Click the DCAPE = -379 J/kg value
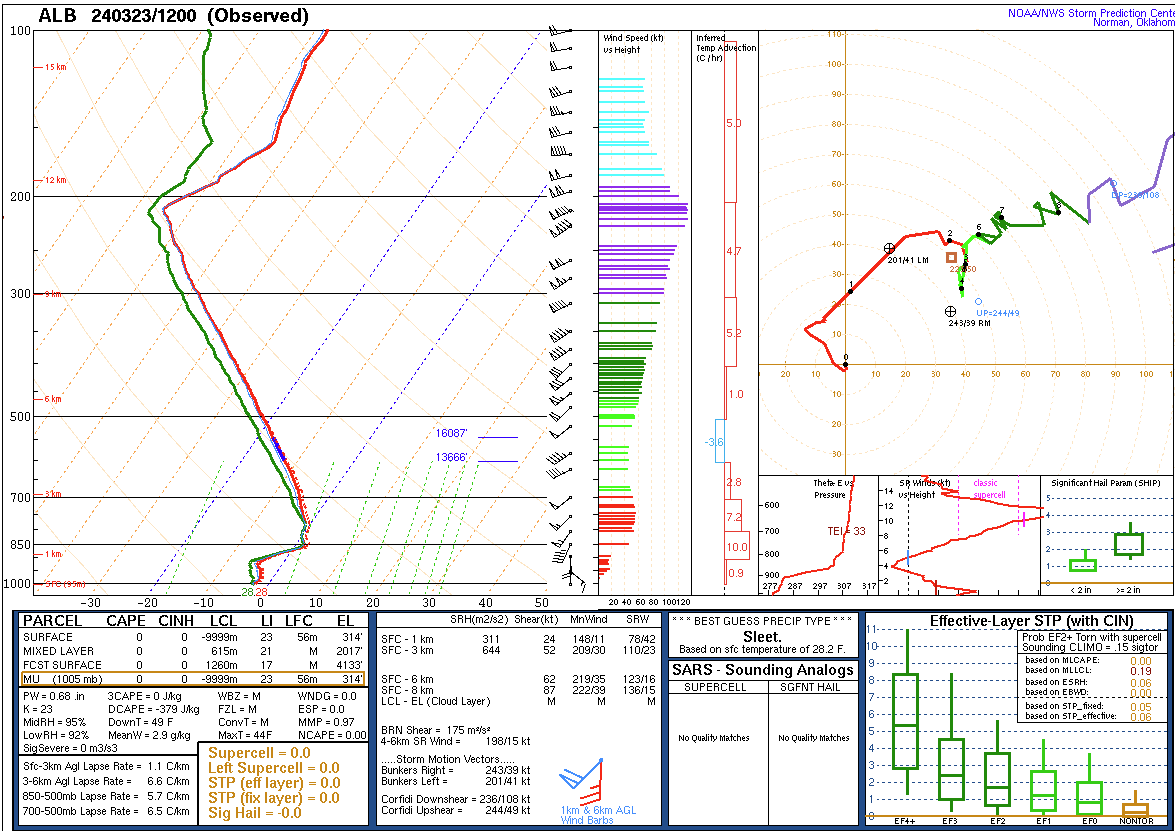 pyautogui.click(x=154, y=710)
